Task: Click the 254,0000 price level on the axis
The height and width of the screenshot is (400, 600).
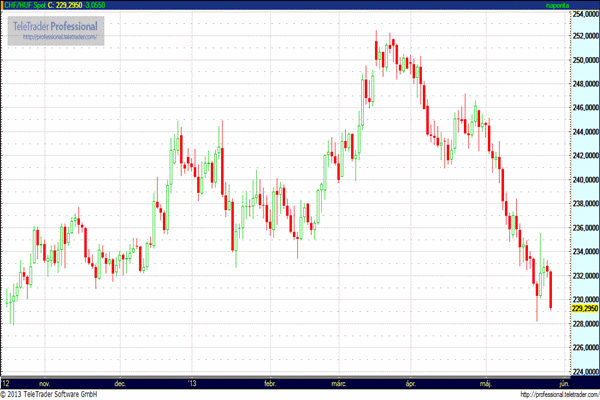Action: pyautogui.click(x=583, y=12)
